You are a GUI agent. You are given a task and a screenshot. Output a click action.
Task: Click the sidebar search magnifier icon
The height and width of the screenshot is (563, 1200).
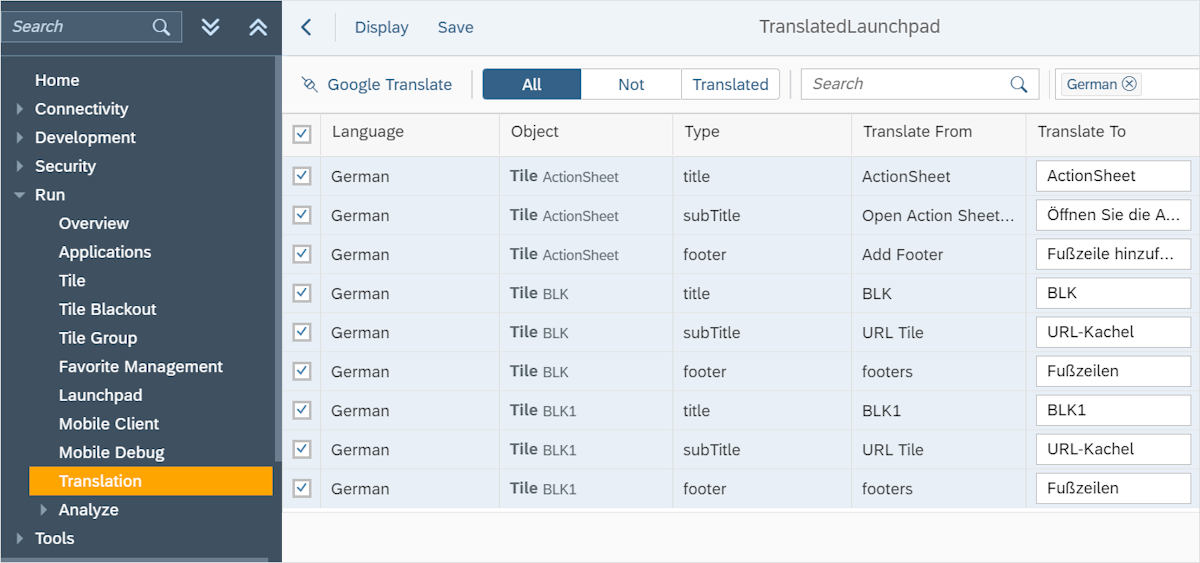tap(161, 27)
